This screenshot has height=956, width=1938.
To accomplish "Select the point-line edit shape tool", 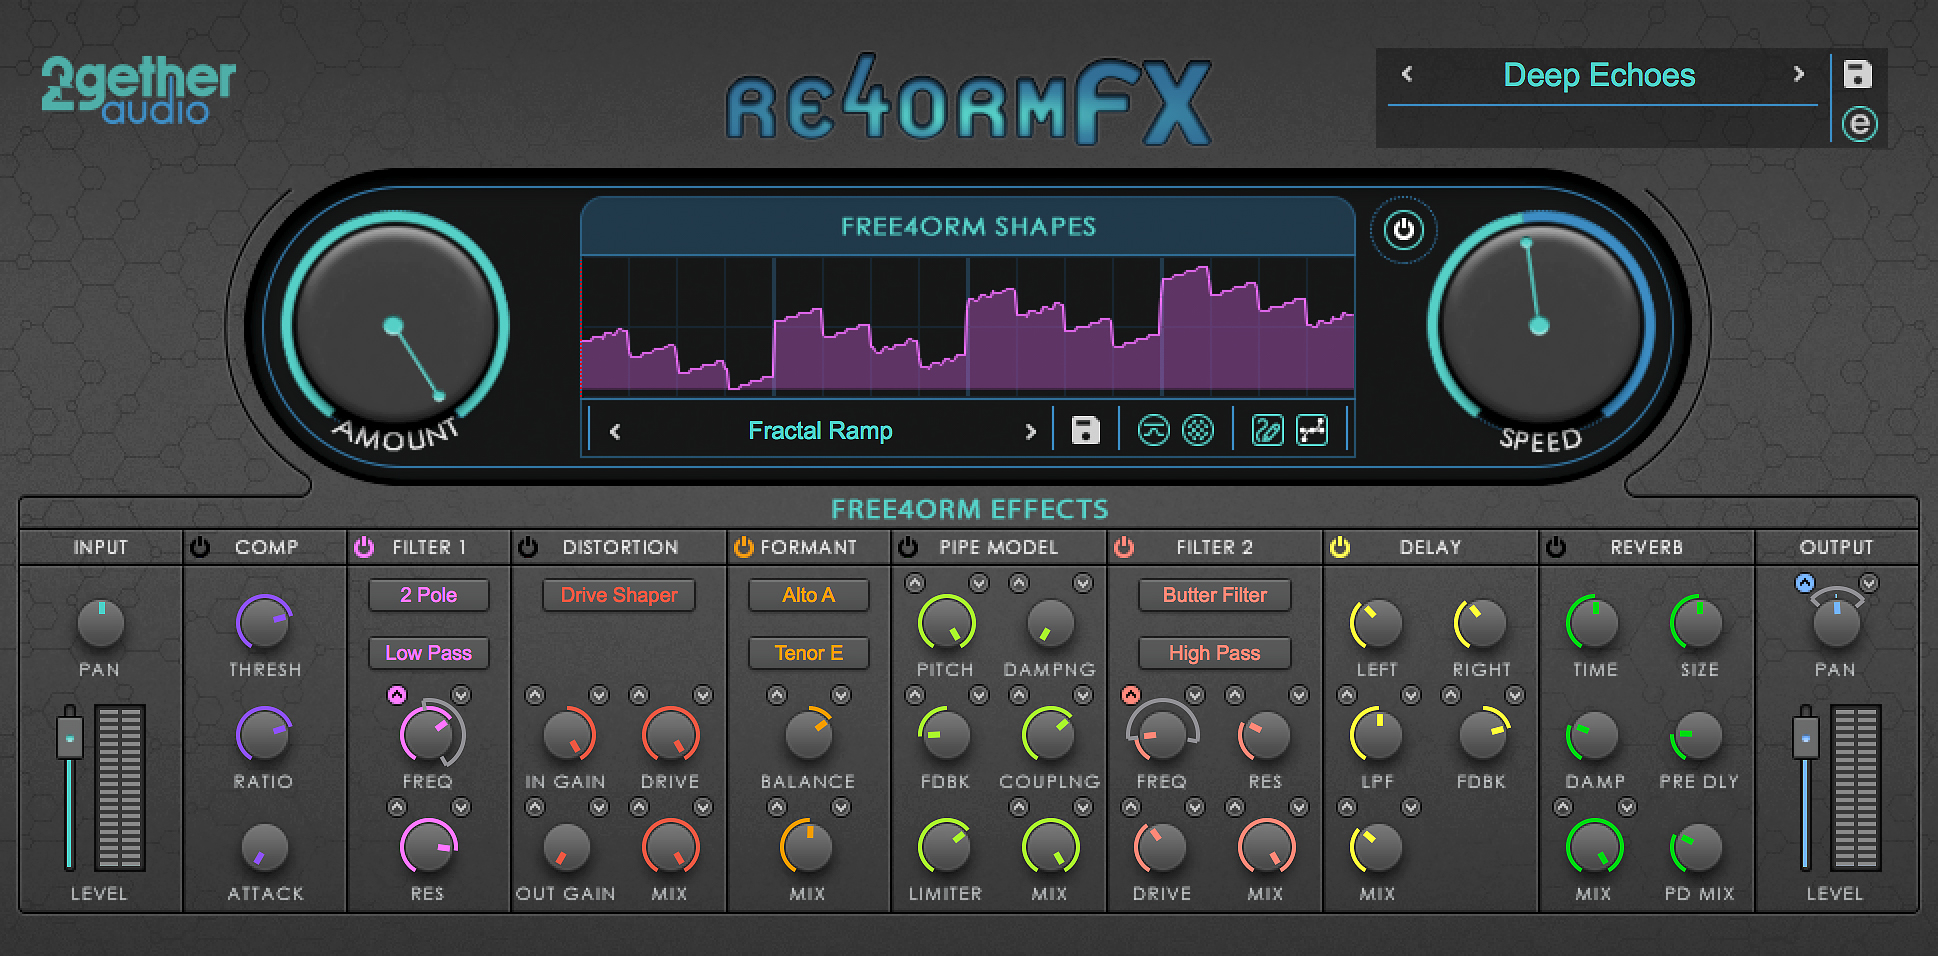I will tap(1312, 431).
